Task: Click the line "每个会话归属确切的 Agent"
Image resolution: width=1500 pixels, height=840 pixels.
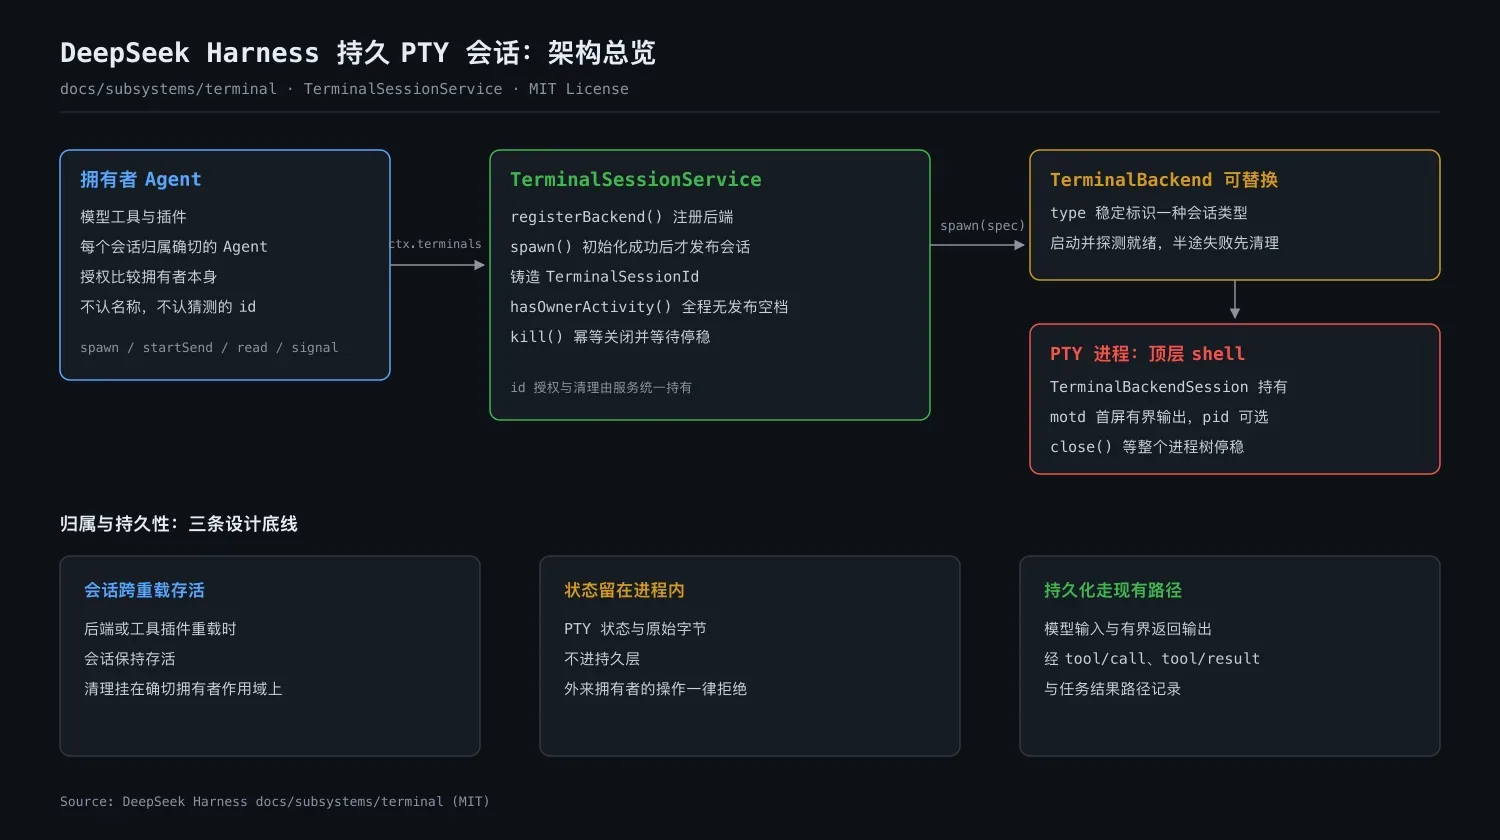Action: [x=174, y=247]
